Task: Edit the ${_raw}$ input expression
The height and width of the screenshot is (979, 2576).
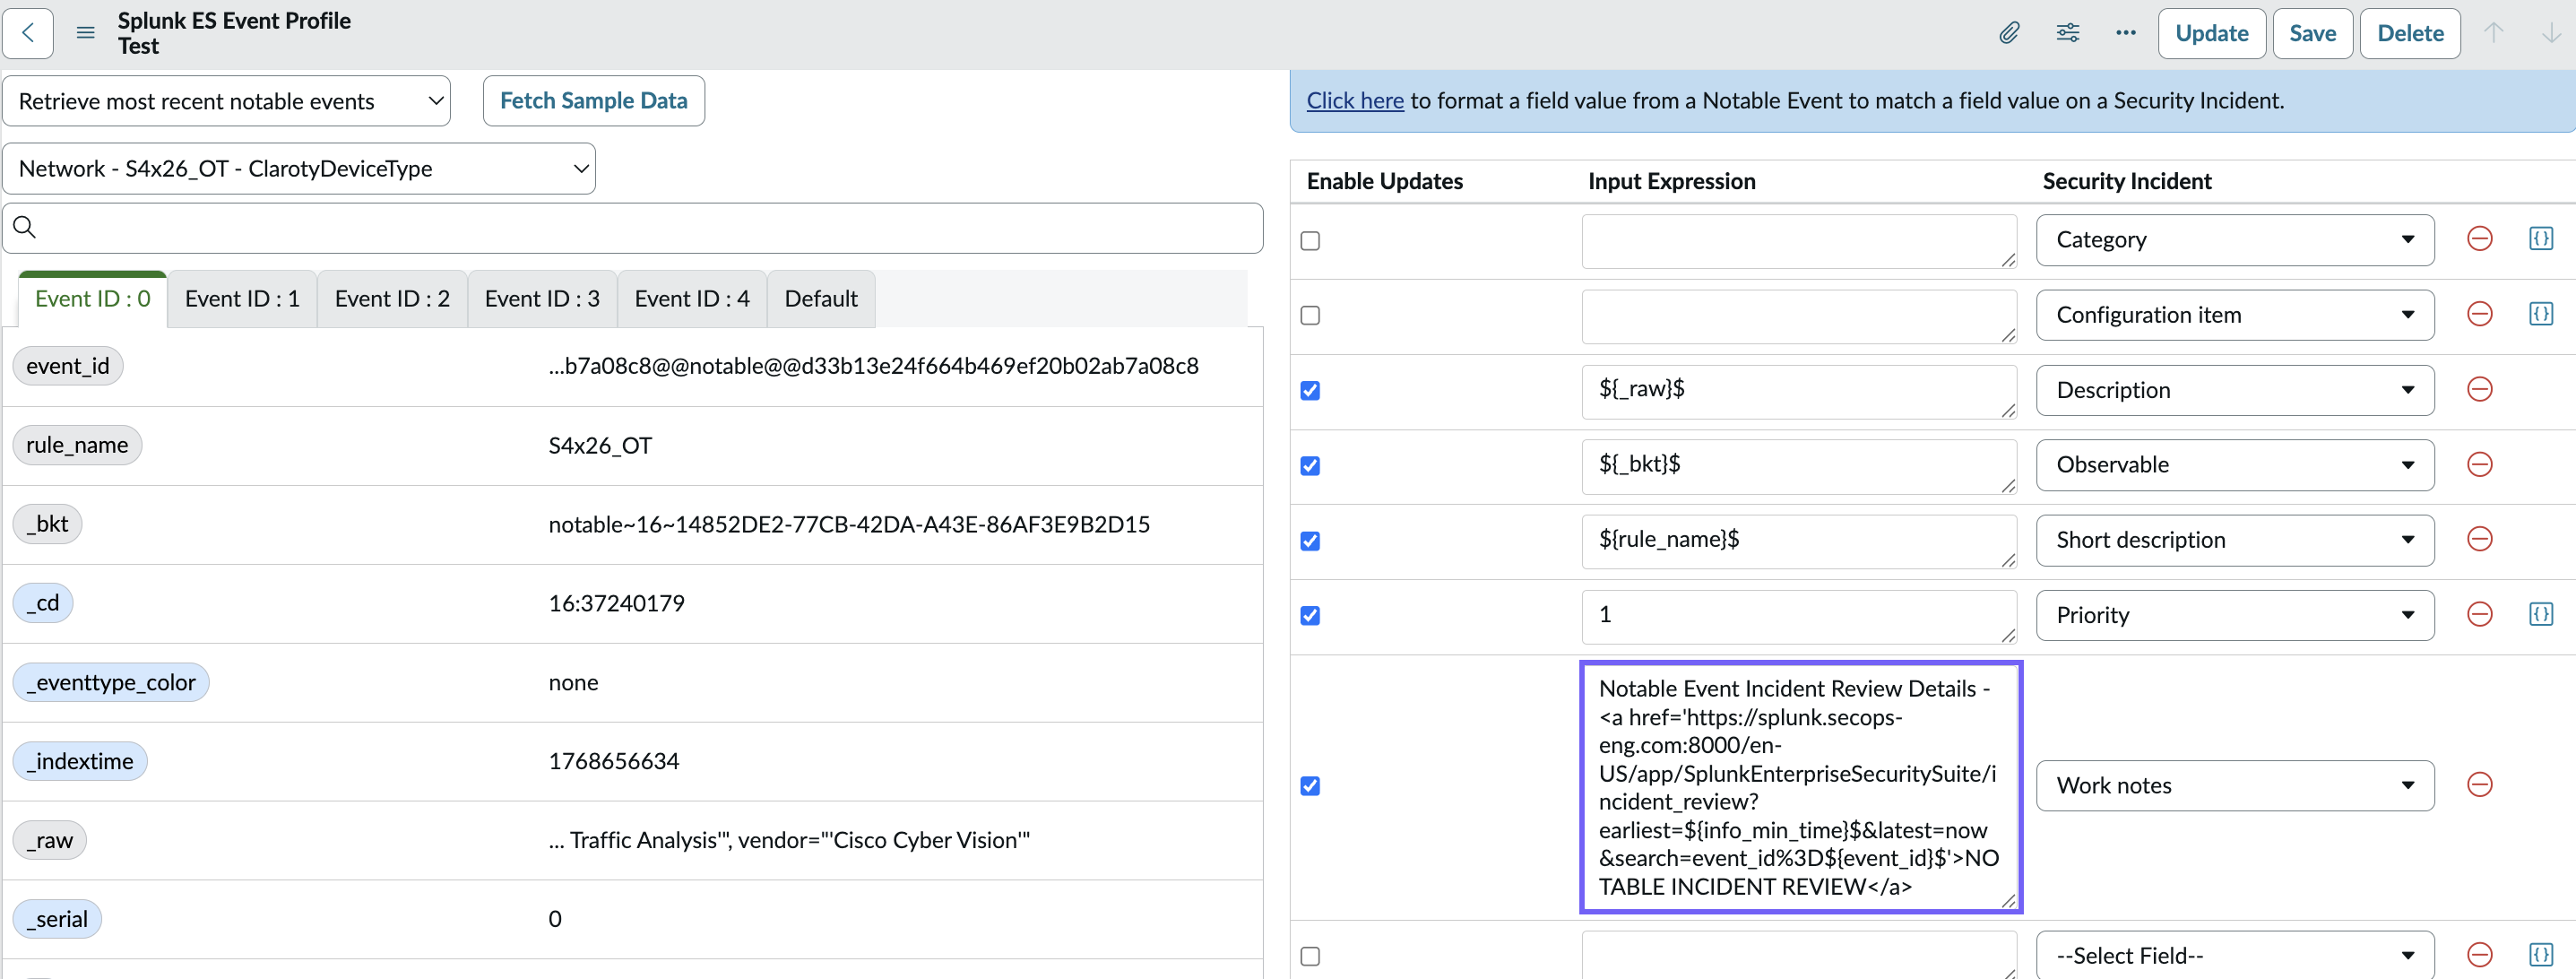Action: tap(1799, 391)
